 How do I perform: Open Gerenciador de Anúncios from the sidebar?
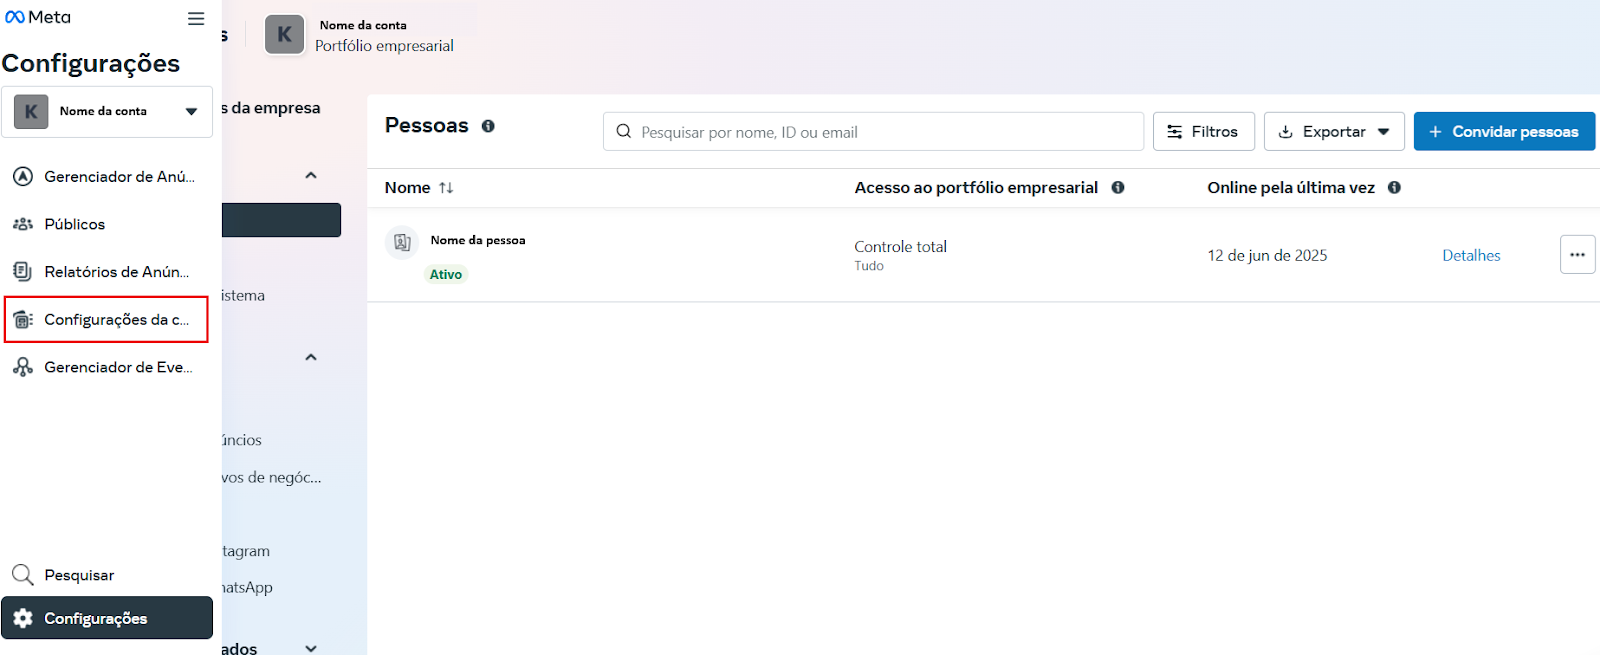point(118,177)
